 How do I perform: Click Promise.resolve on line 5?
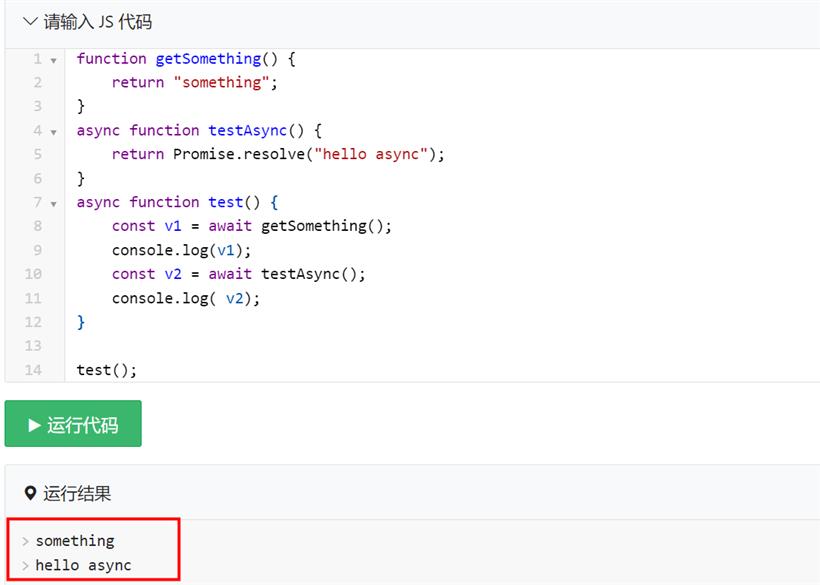point(238,154)
